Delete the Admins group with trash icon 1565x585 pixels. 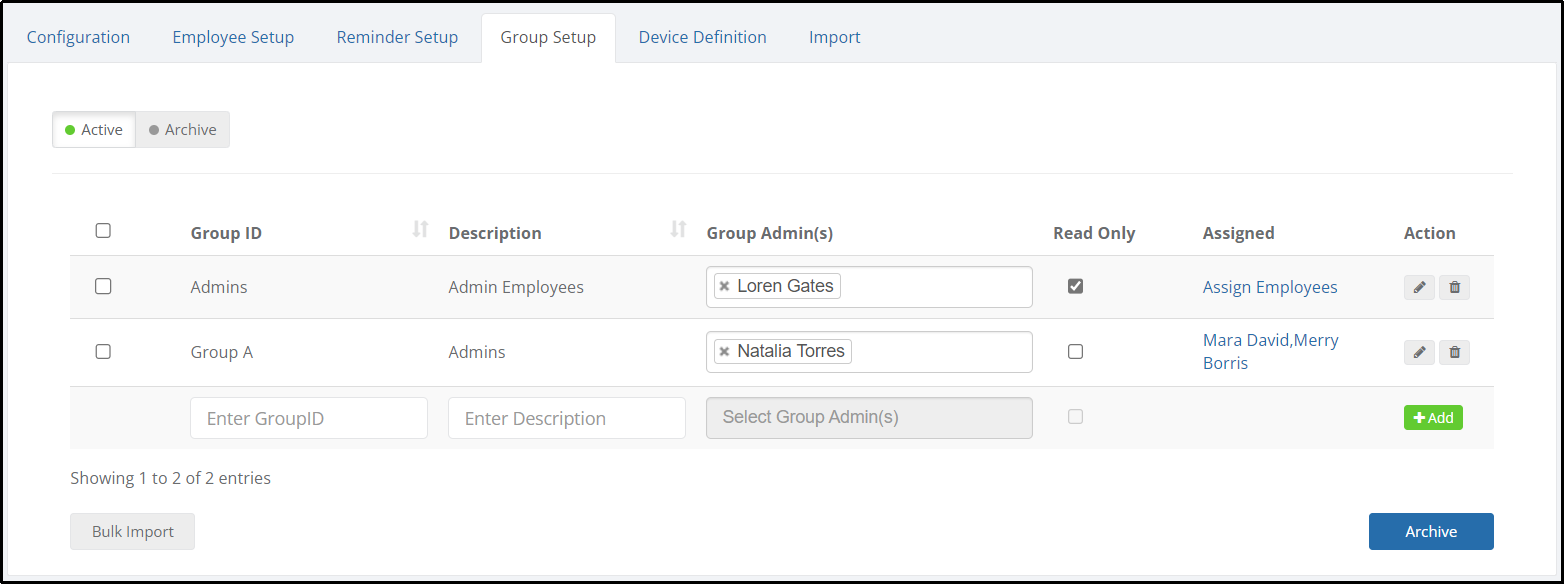coord(1454,287)
